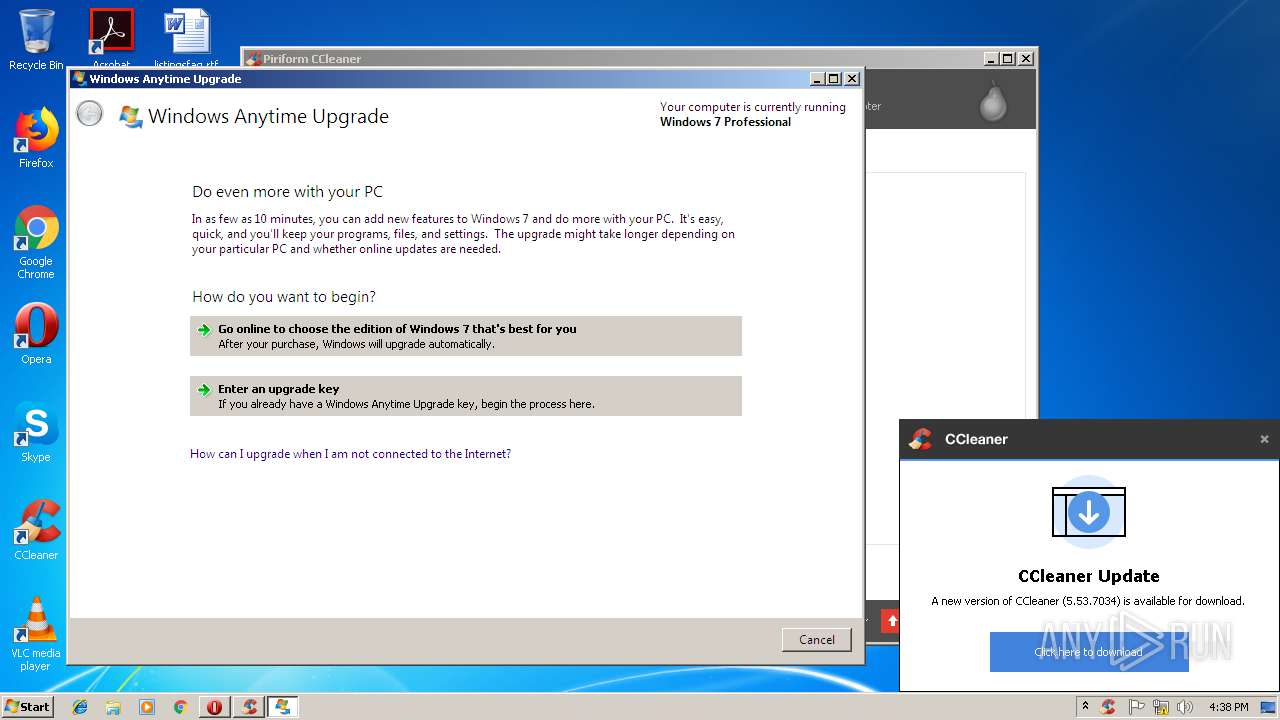Click the download arrow illustration in popup

1089,513
